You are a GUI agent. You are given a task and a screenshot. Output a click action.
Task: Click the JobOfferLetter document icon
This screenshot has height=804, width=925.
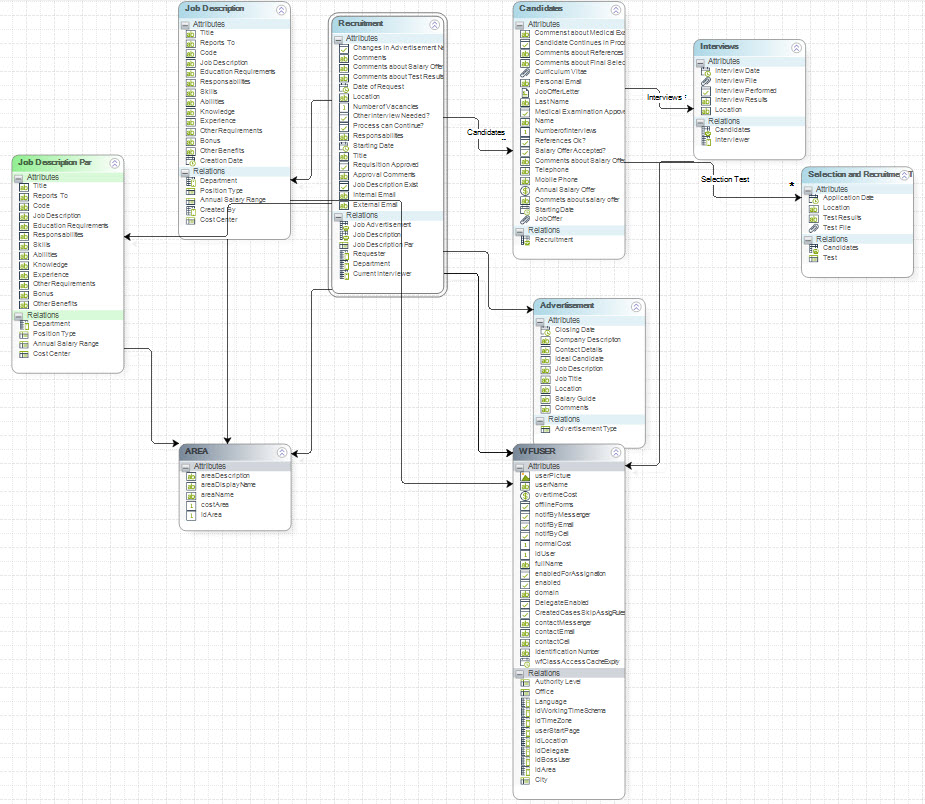click(525, 91)
